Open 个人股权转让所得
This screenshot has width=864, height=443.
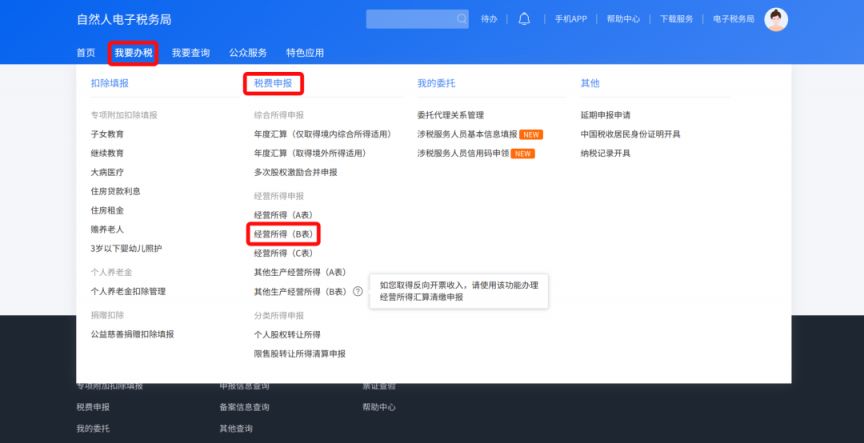click(x=287, y=335)
